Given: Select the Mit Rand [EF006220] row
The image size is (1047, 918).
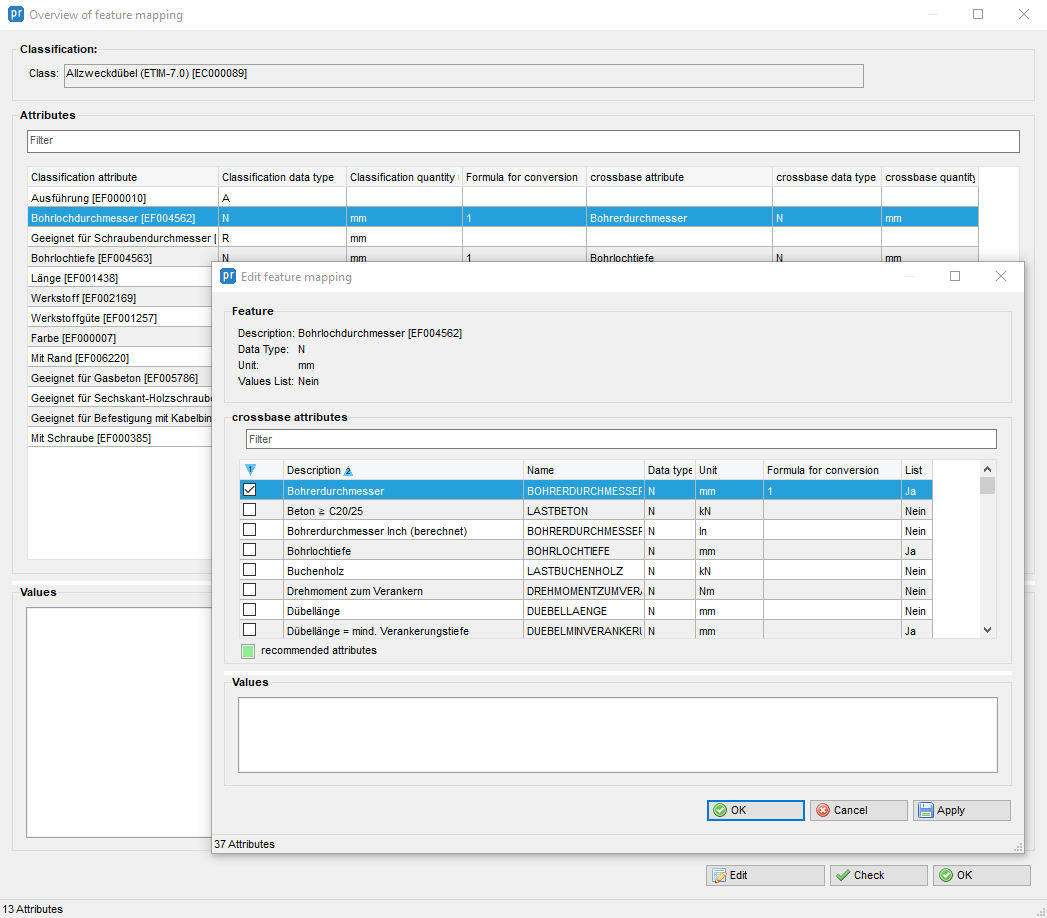Looking at the screenshot, I should pyautogui.click(x=120, y=359).
